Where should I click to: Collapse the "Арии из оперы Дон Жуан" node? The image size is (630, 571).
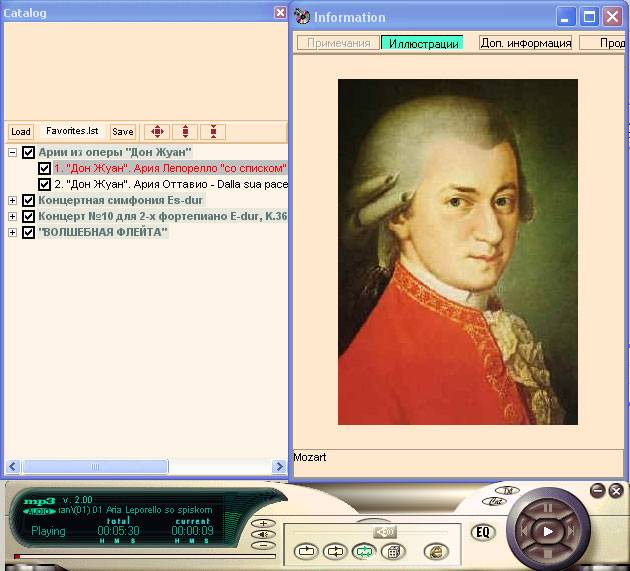[x=12, y=152]
